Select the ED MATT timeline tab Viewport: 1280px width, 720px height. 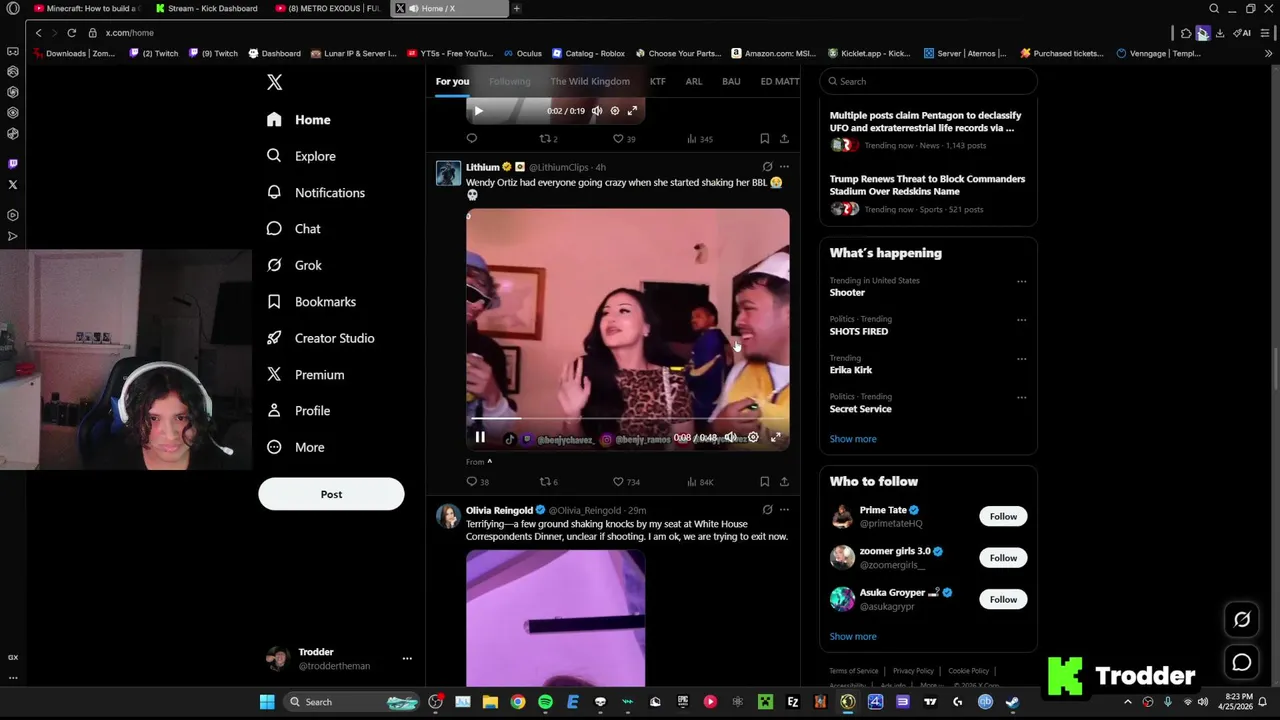click(x=779, y=81)
